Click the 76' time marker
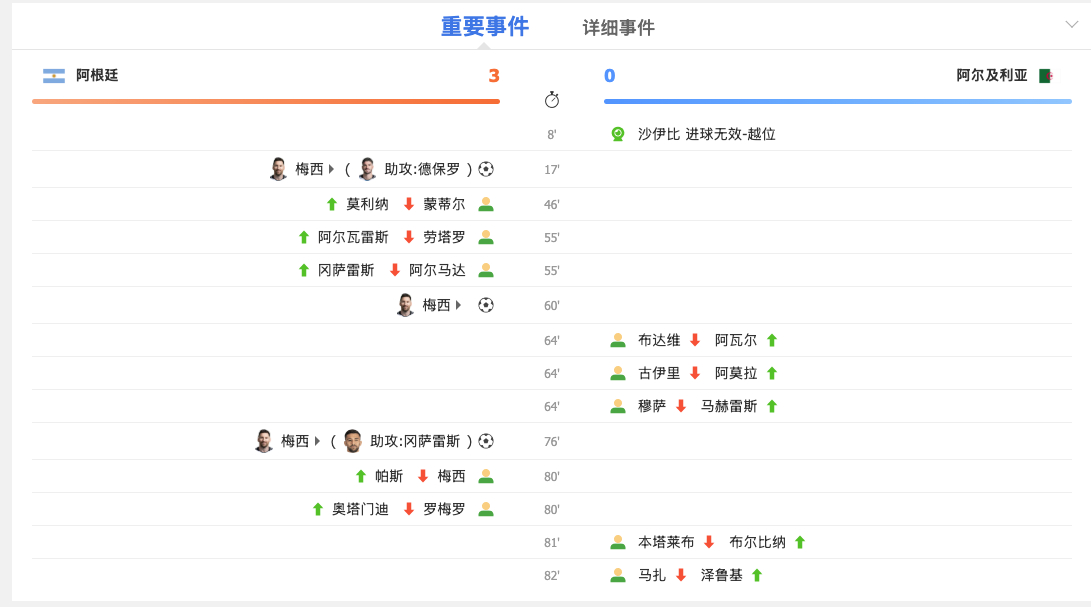 [552, 442]
